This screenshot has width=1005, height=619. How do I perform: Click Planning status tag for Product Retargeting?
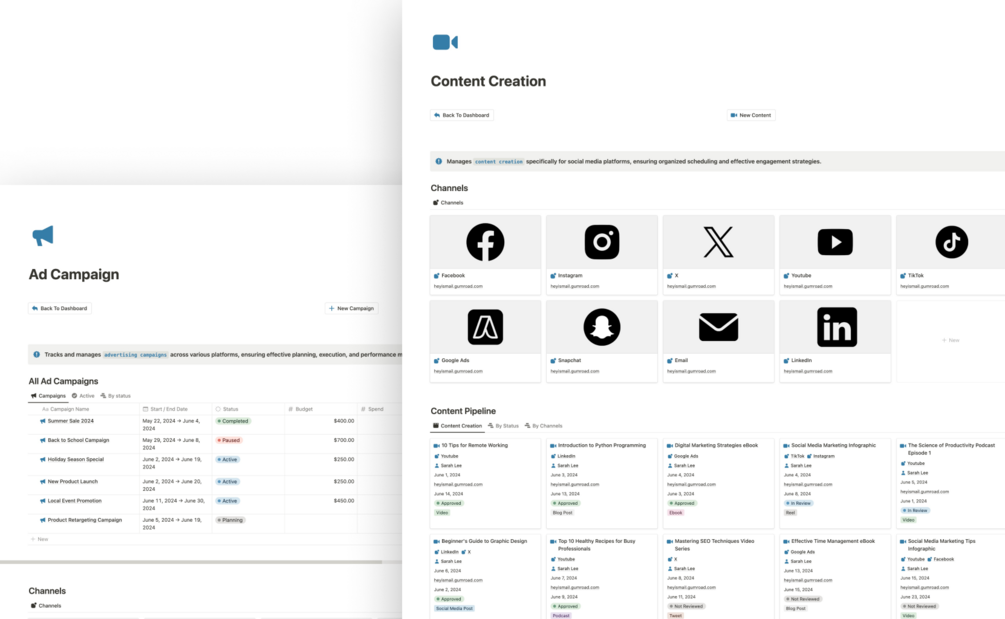pos(230,520)
